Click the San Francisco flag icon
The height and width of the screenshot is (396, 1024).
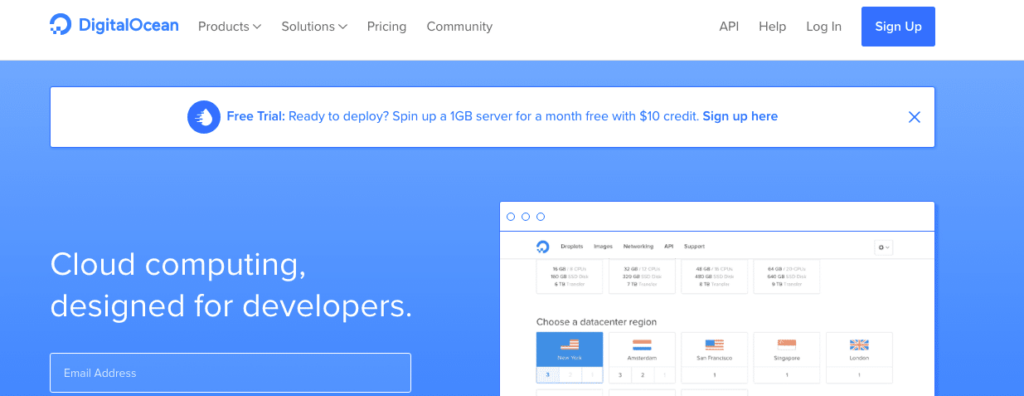click(714, 345)
